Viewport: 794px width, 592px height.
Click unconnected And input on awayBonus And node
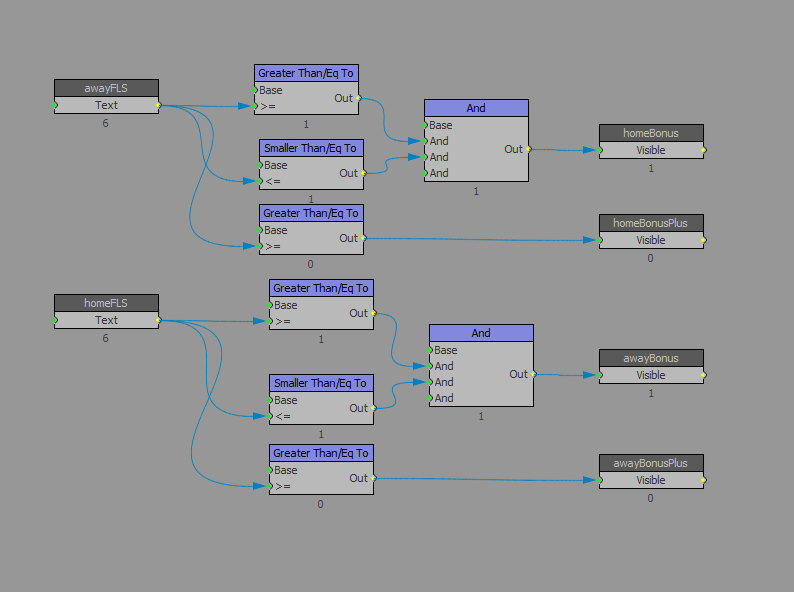coord(429,398)
